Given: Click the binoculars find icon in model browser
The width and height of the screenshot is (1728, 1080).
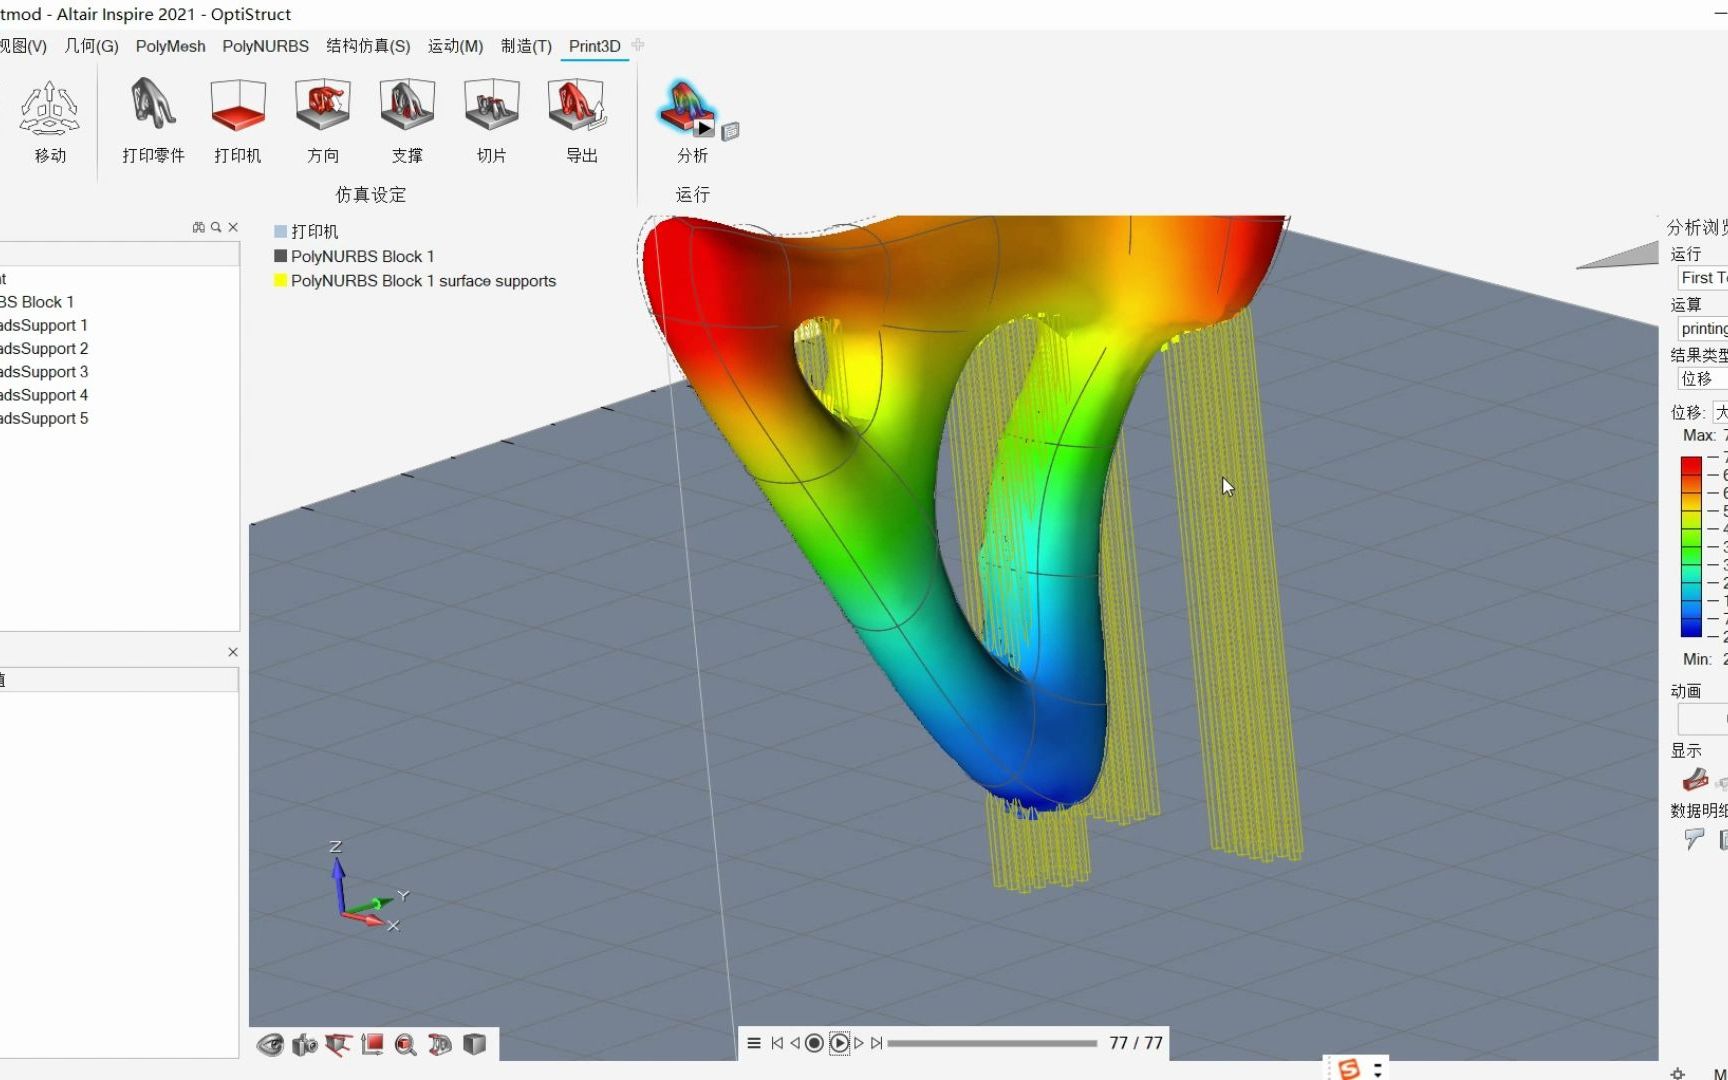Looking at the screenshot, I should [198, 228].
